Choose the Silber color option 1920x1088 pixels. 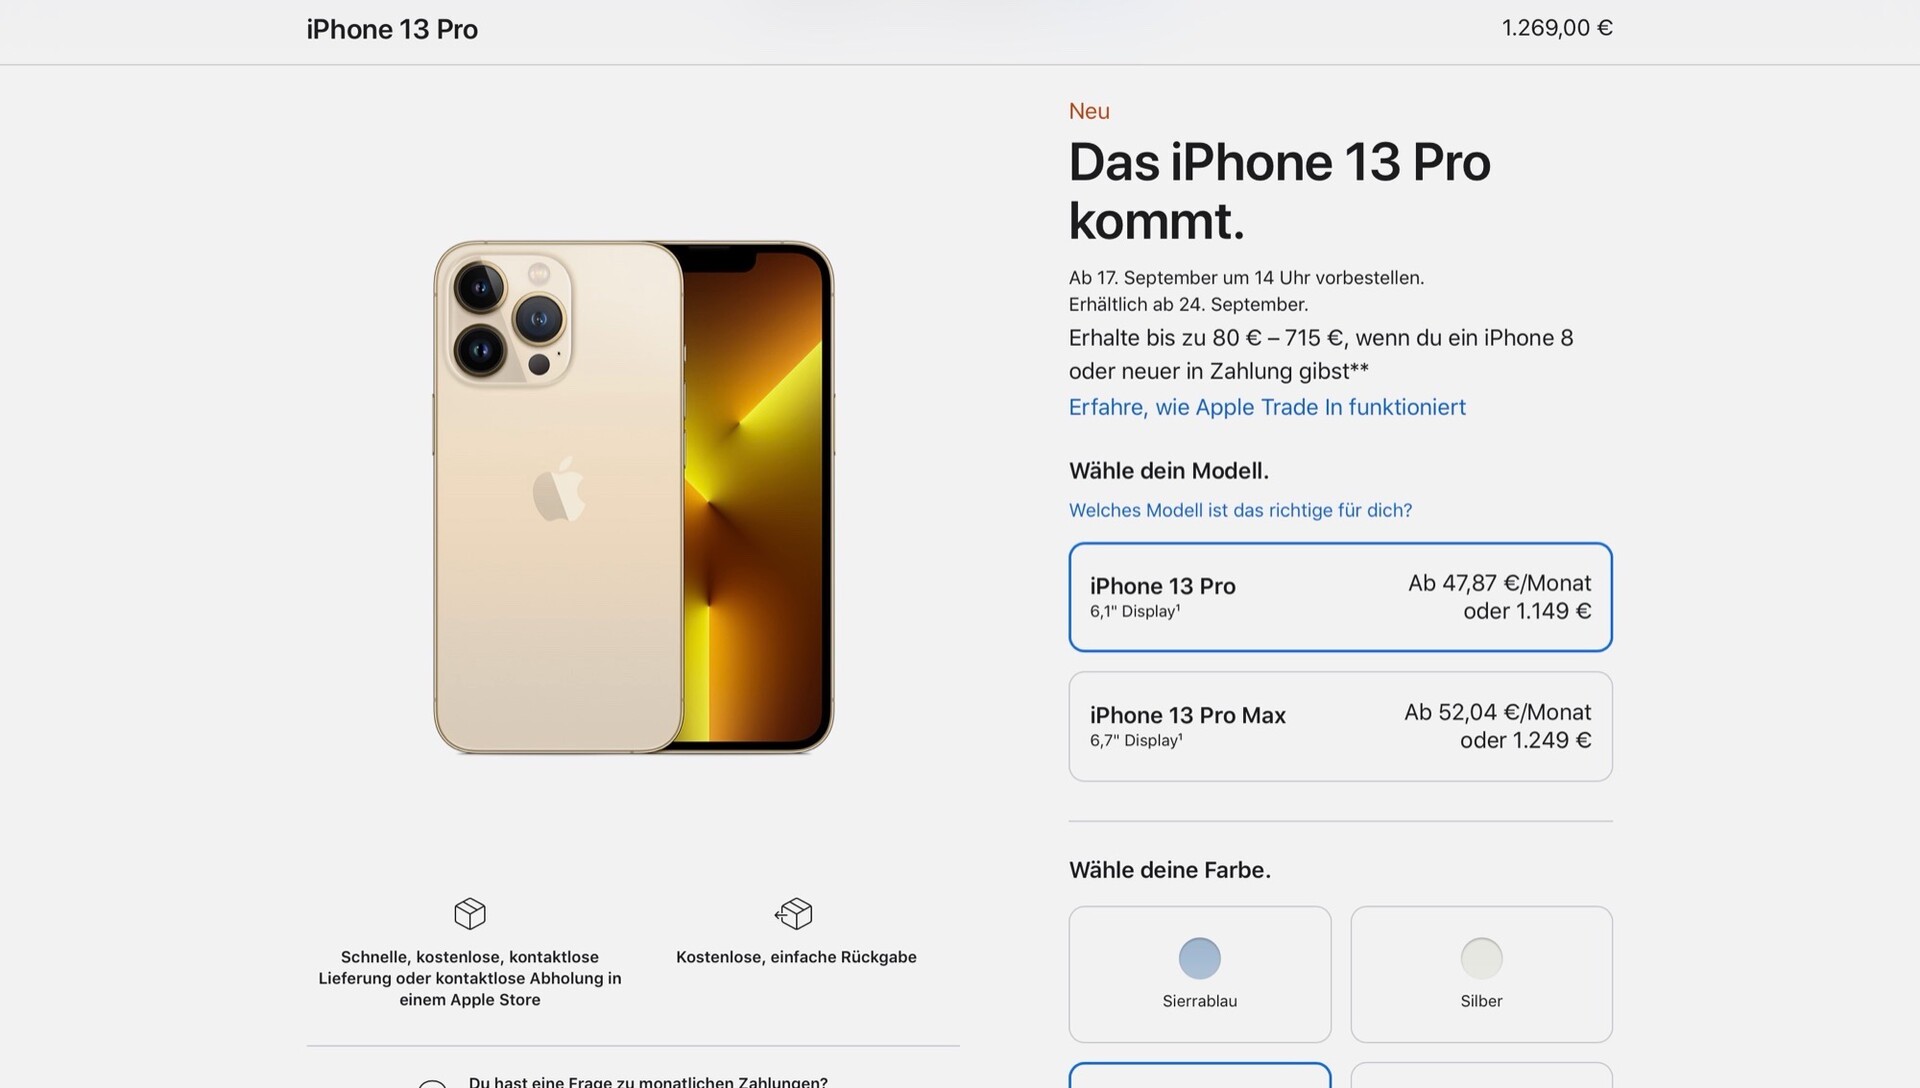[1481, 974]
